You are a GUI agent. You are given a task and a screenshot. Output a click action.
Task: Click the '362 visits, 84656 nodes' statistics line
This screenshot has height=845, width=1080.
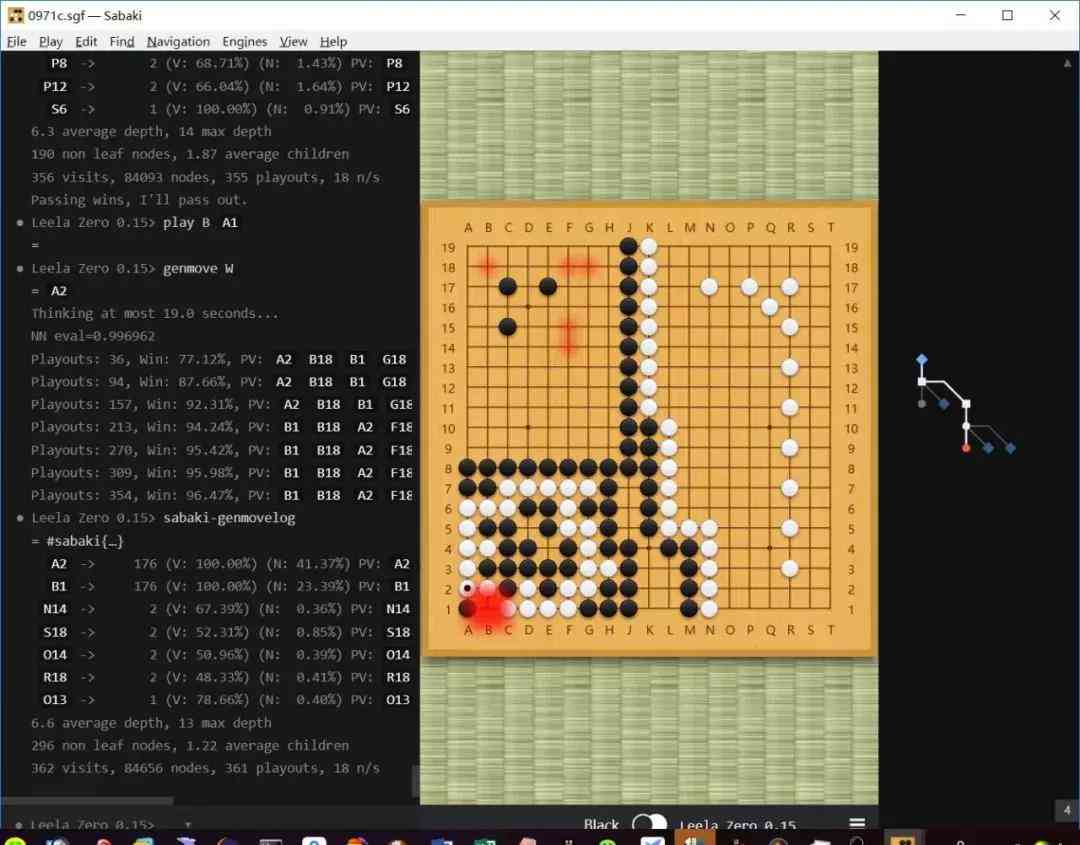205,768
